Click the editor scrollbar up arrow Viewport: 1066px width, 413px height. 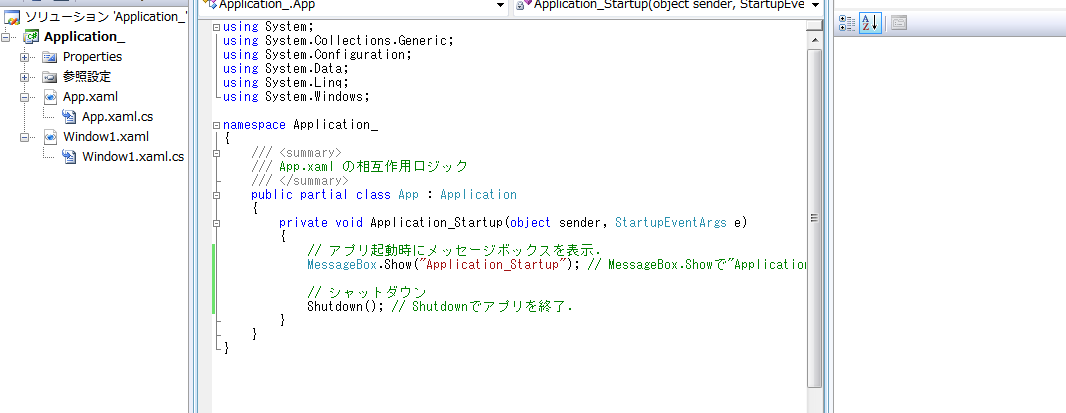pyautogui.click(x=814, y=39)
